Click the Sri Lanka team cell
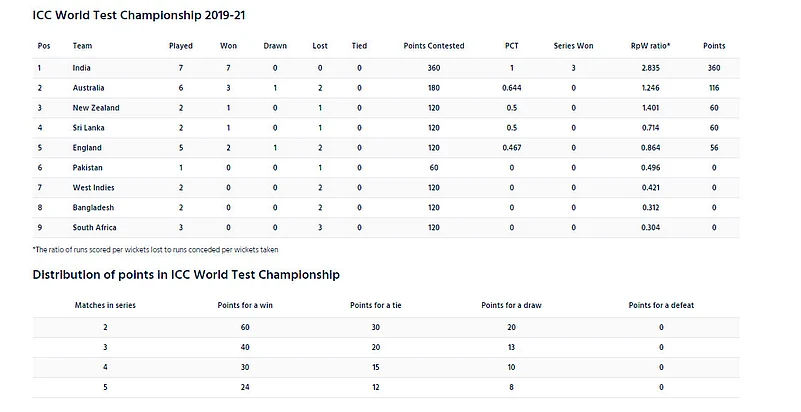The height and width of the screenshot is (412, 801). pyautogui.click(x=90, y=128)
